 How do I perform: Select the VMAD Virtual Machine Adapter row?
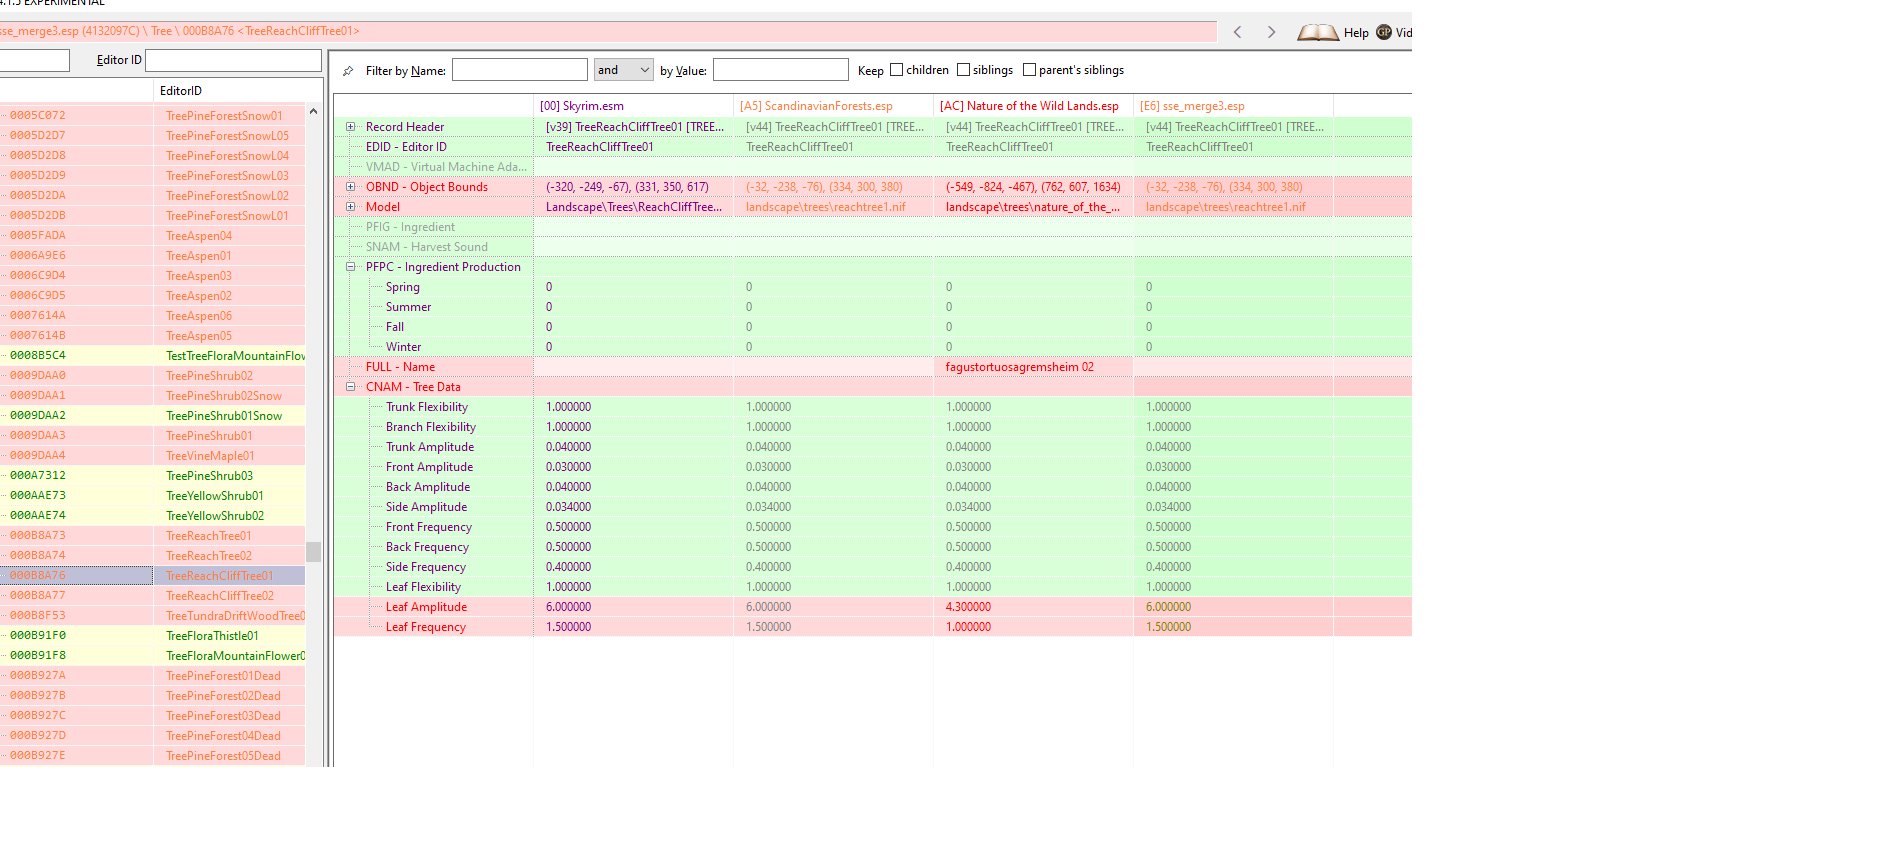[x=446, y=167]
